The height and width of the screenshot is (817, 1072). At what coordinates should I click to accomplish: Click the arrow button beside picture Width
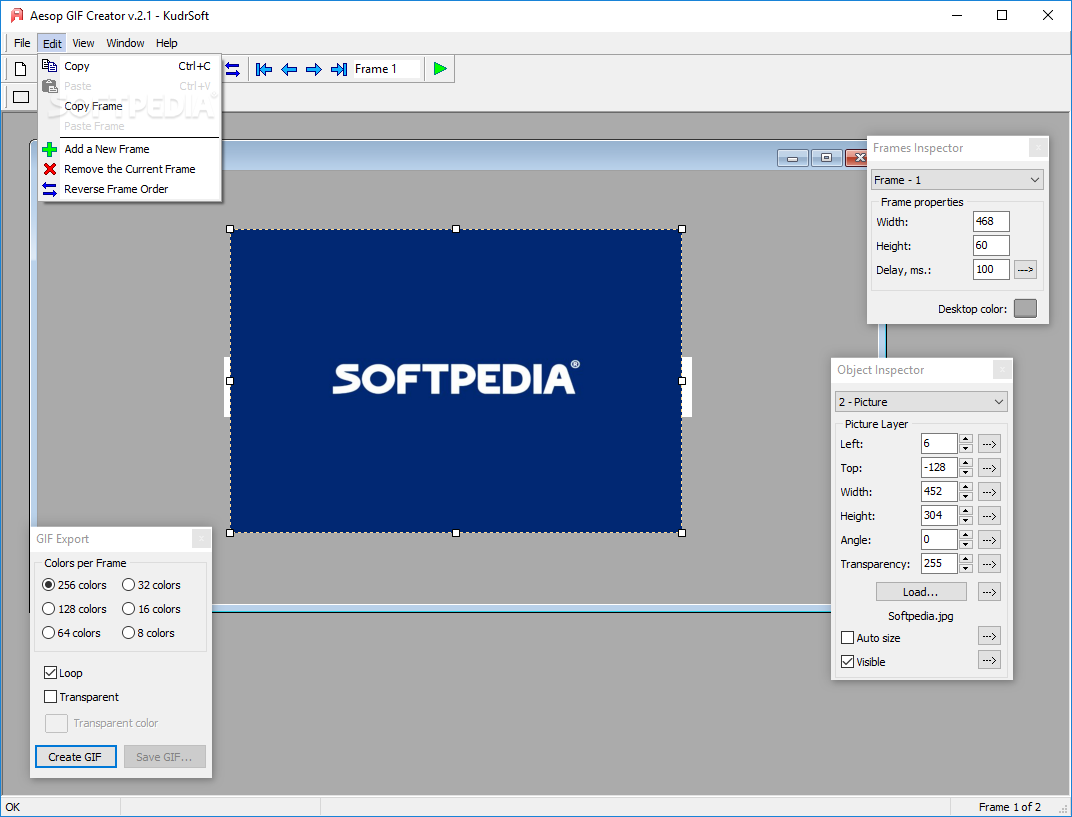coord(989,492)
